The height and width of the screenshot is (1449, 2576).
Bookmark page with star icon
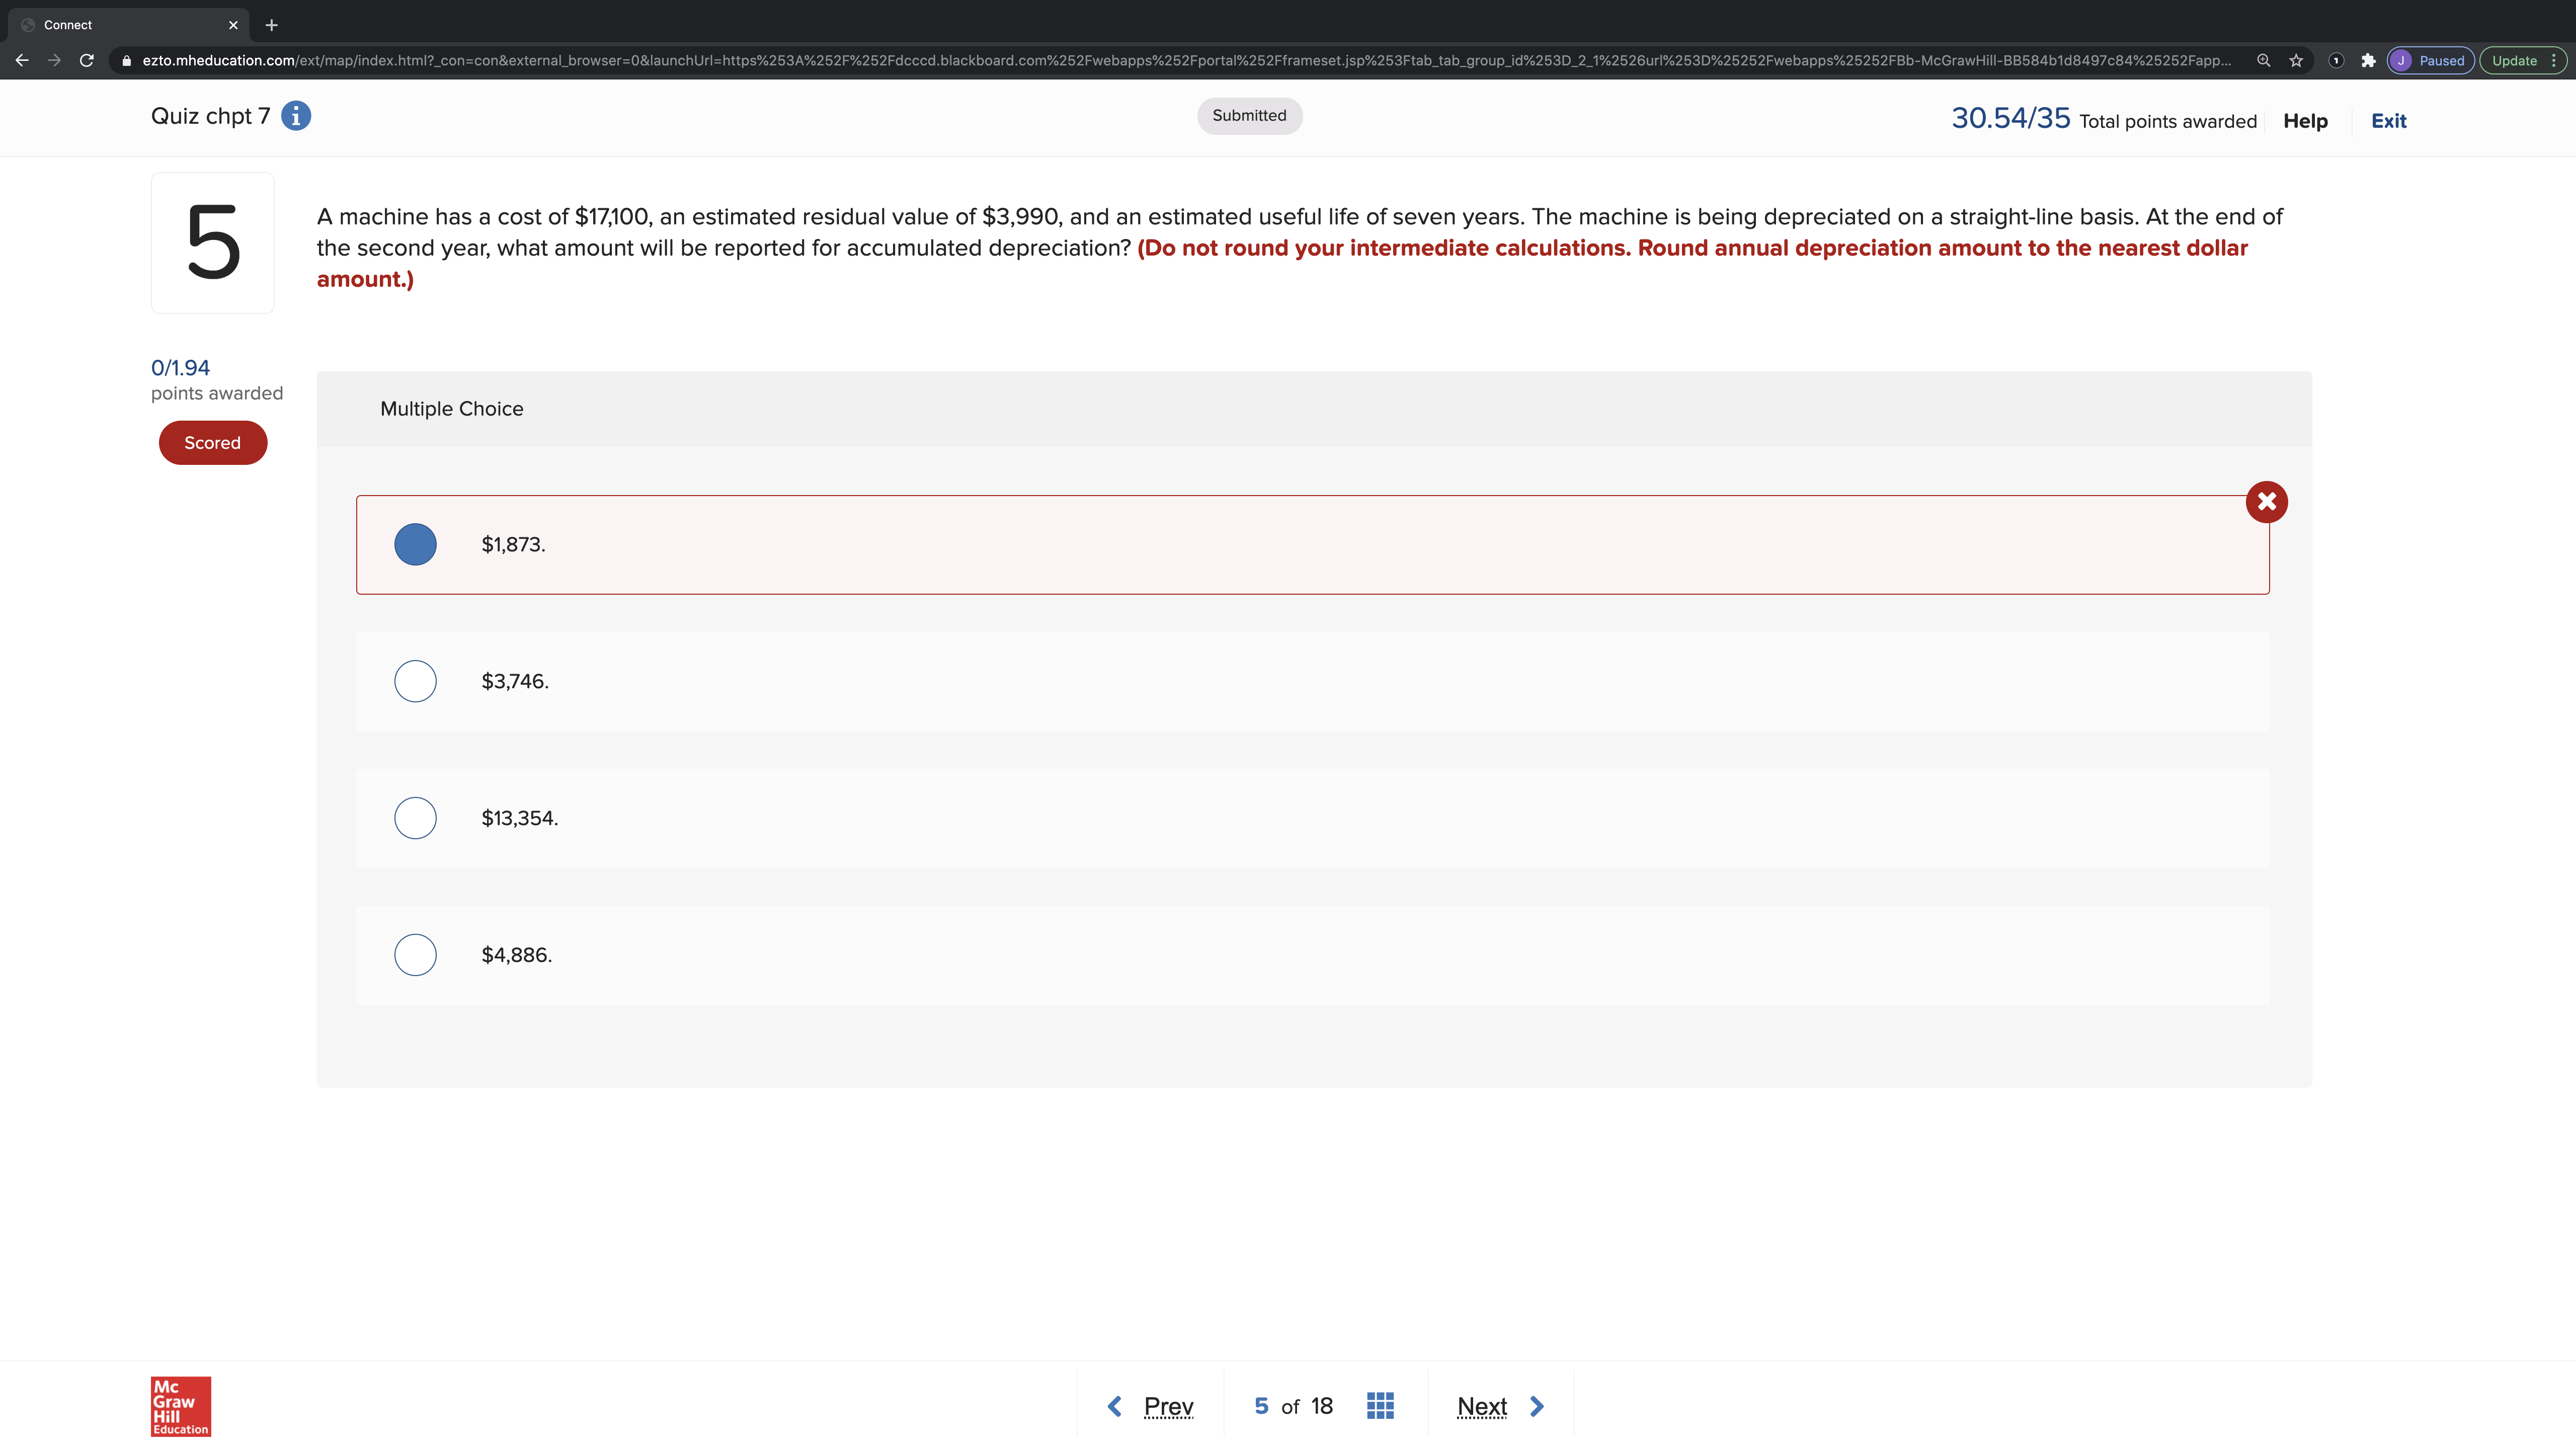coord(2296,60)
